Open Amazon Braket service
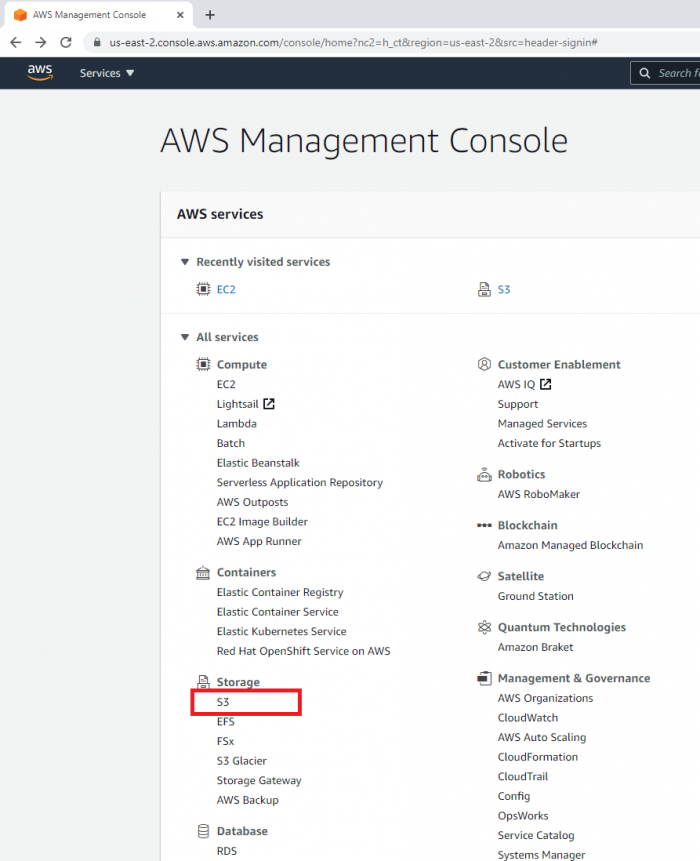 535,647
